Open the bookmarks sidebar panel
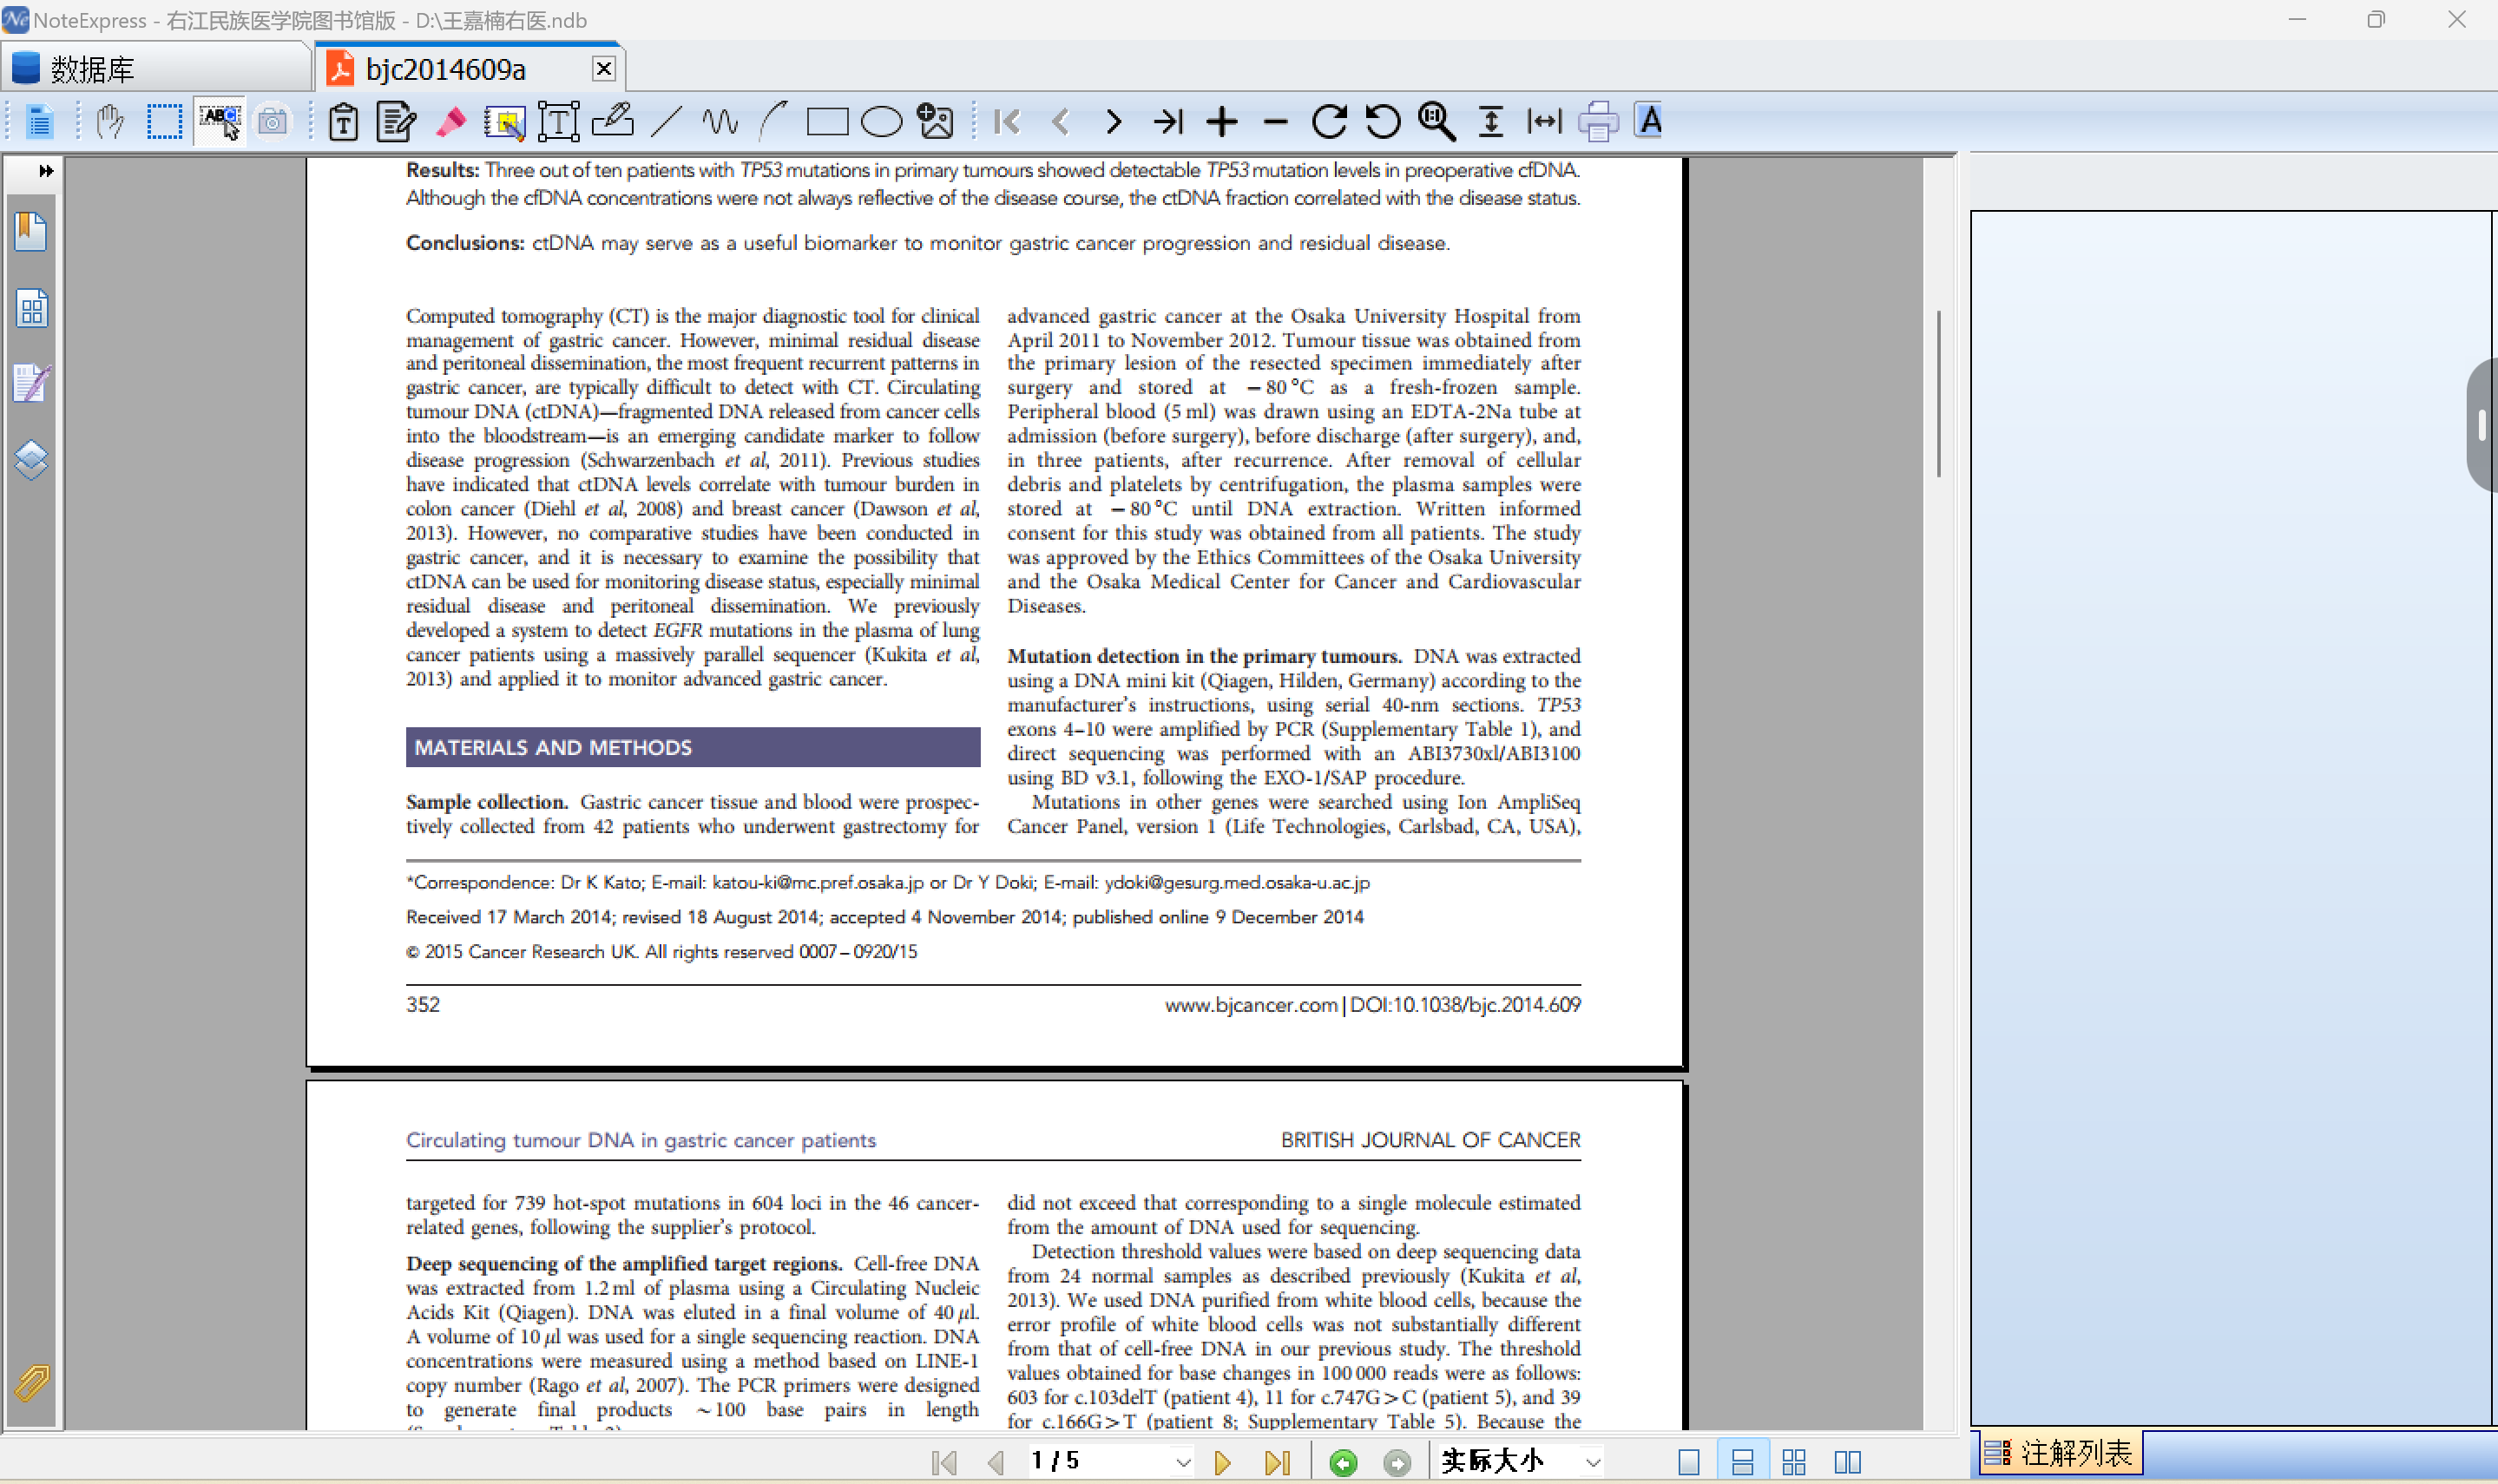Image resolution: width=2498 pixels, height=1484 pixels. pyautogui.click(x=31, y=232)
